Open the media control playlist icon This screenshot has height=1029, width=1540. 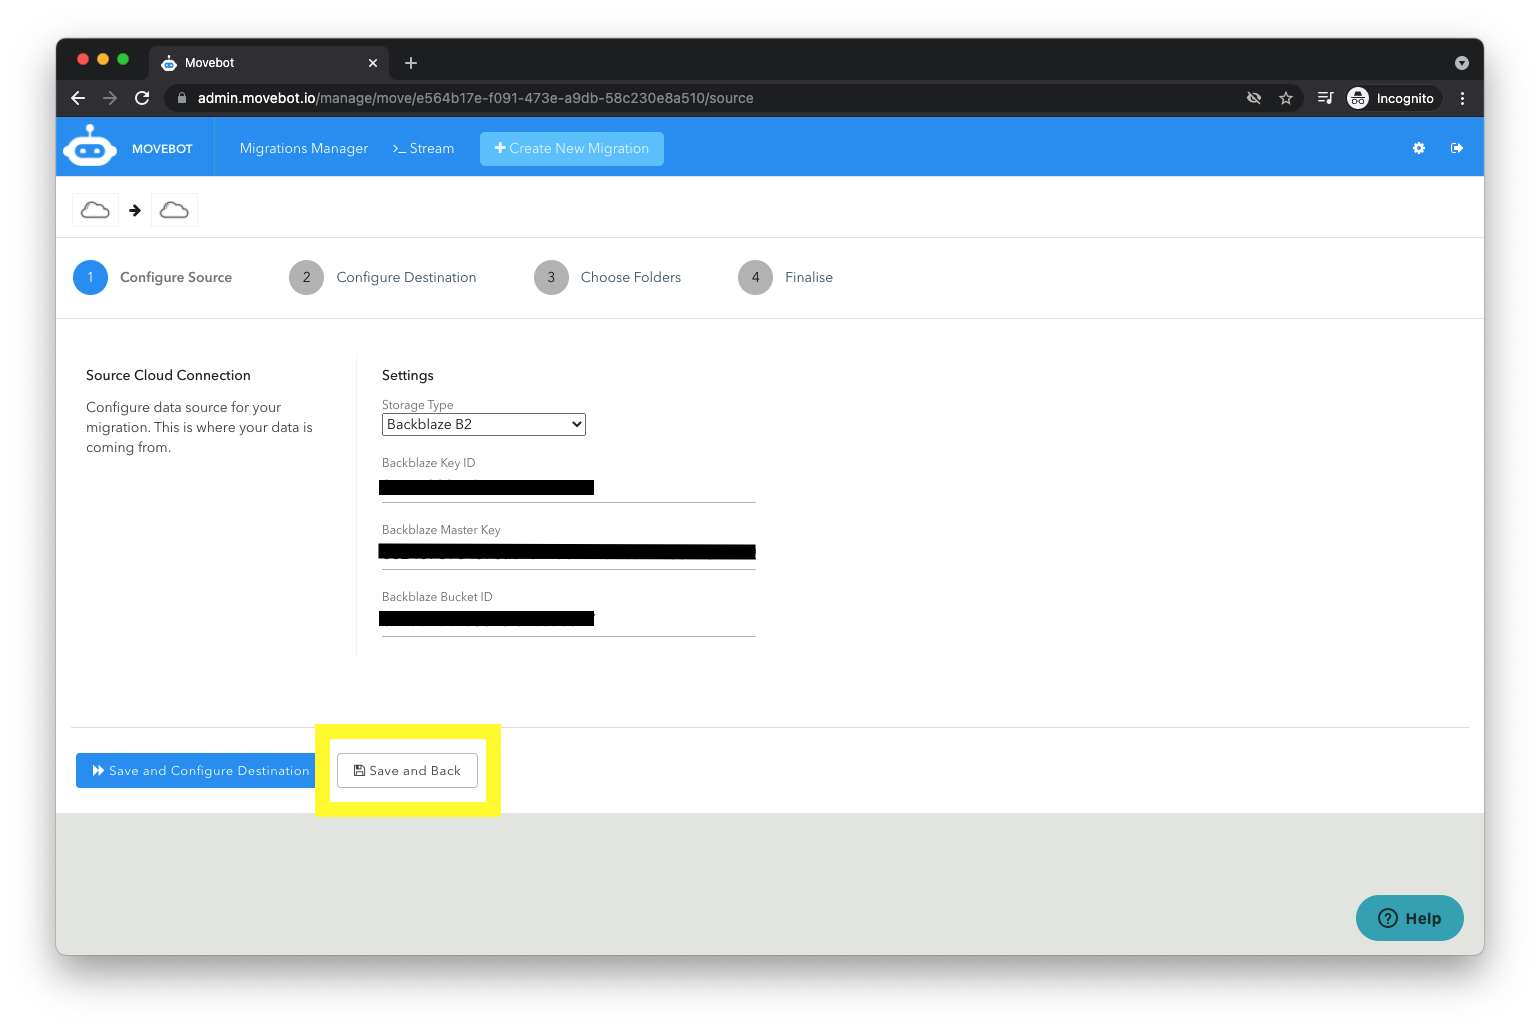tap(1325, 98)
